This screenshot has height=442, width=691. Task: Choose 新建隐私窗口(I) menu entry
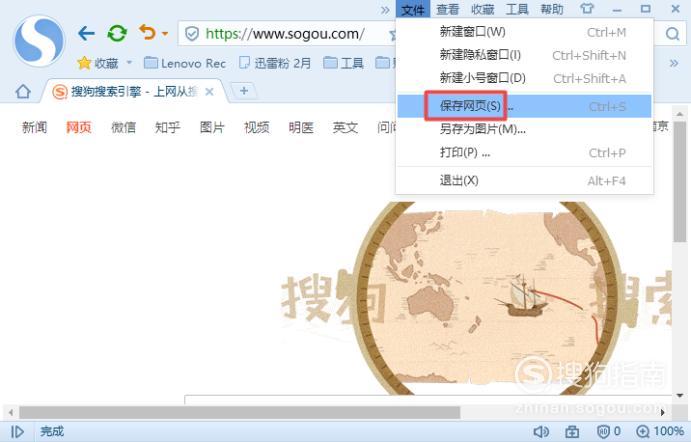click(524, 55)
